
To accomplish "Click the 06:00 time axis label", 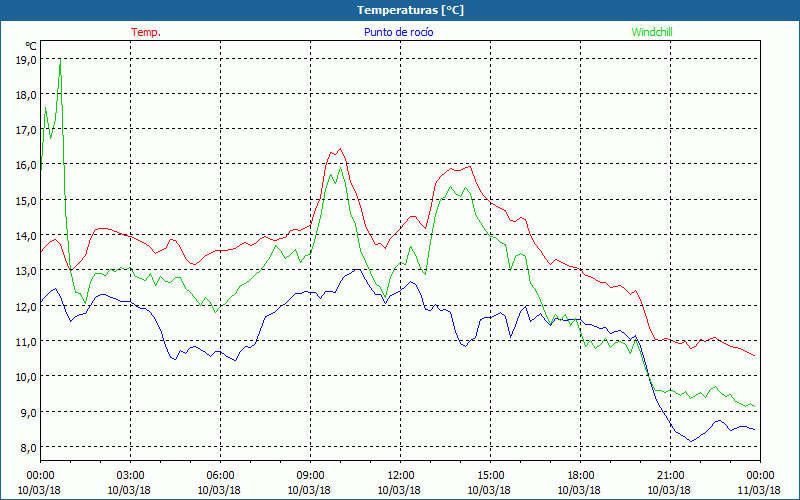I will (220, 476).
